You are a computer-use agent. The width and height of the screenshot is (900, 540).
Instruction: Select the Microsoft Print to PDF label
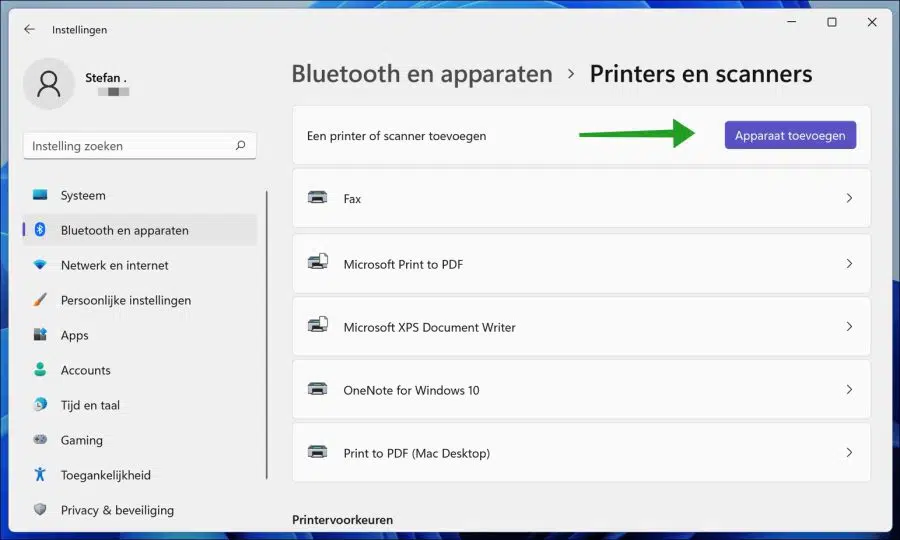coord(403,264)
